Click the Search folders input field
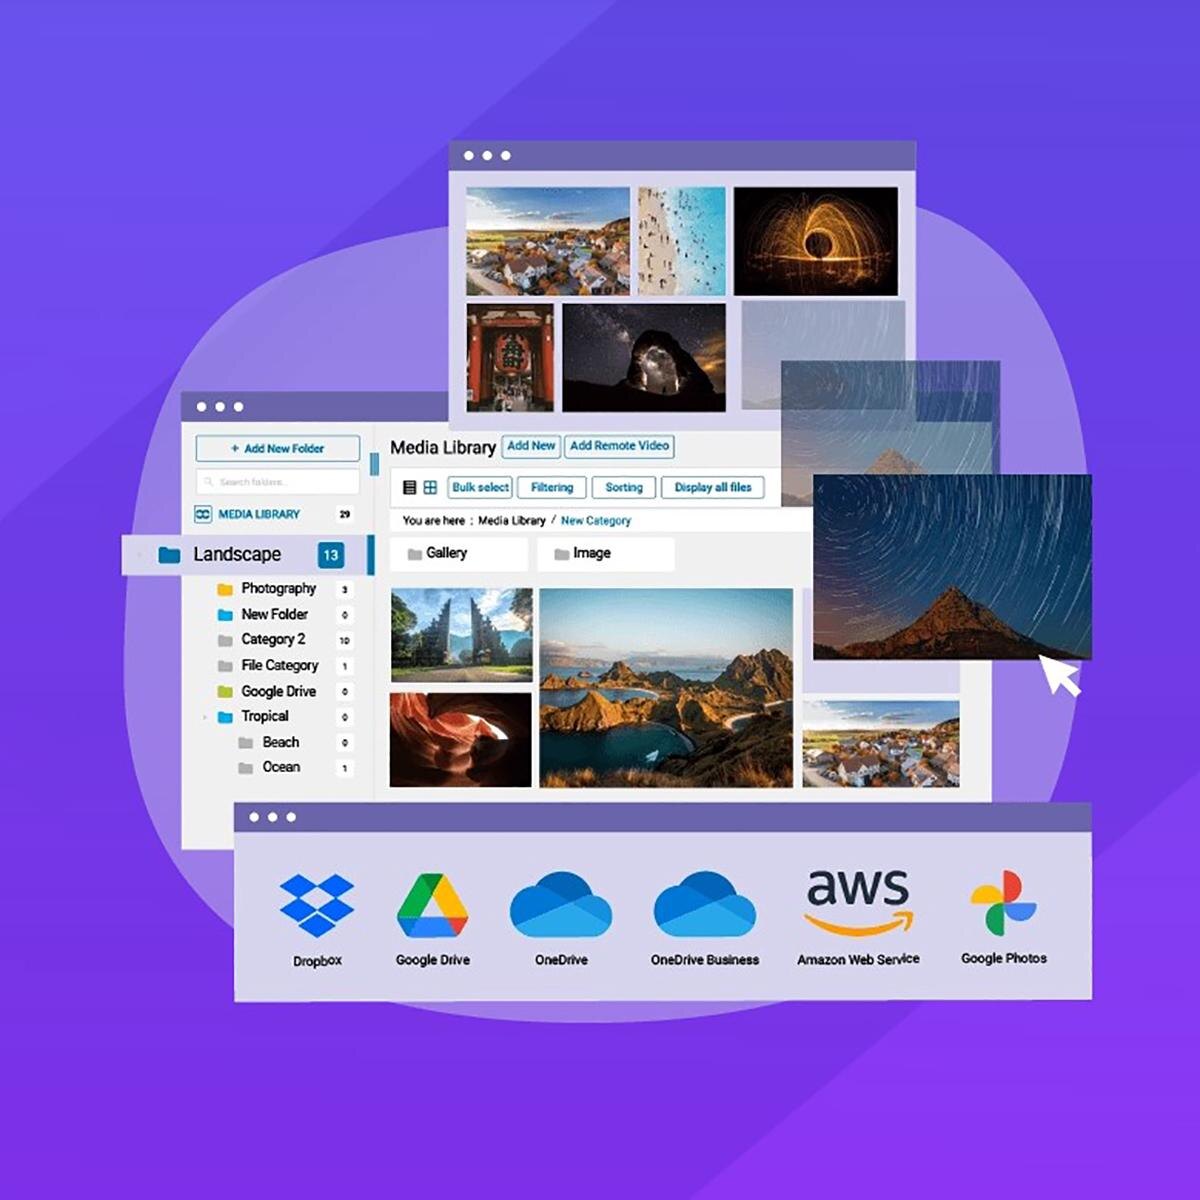 (x=277, y=482)
